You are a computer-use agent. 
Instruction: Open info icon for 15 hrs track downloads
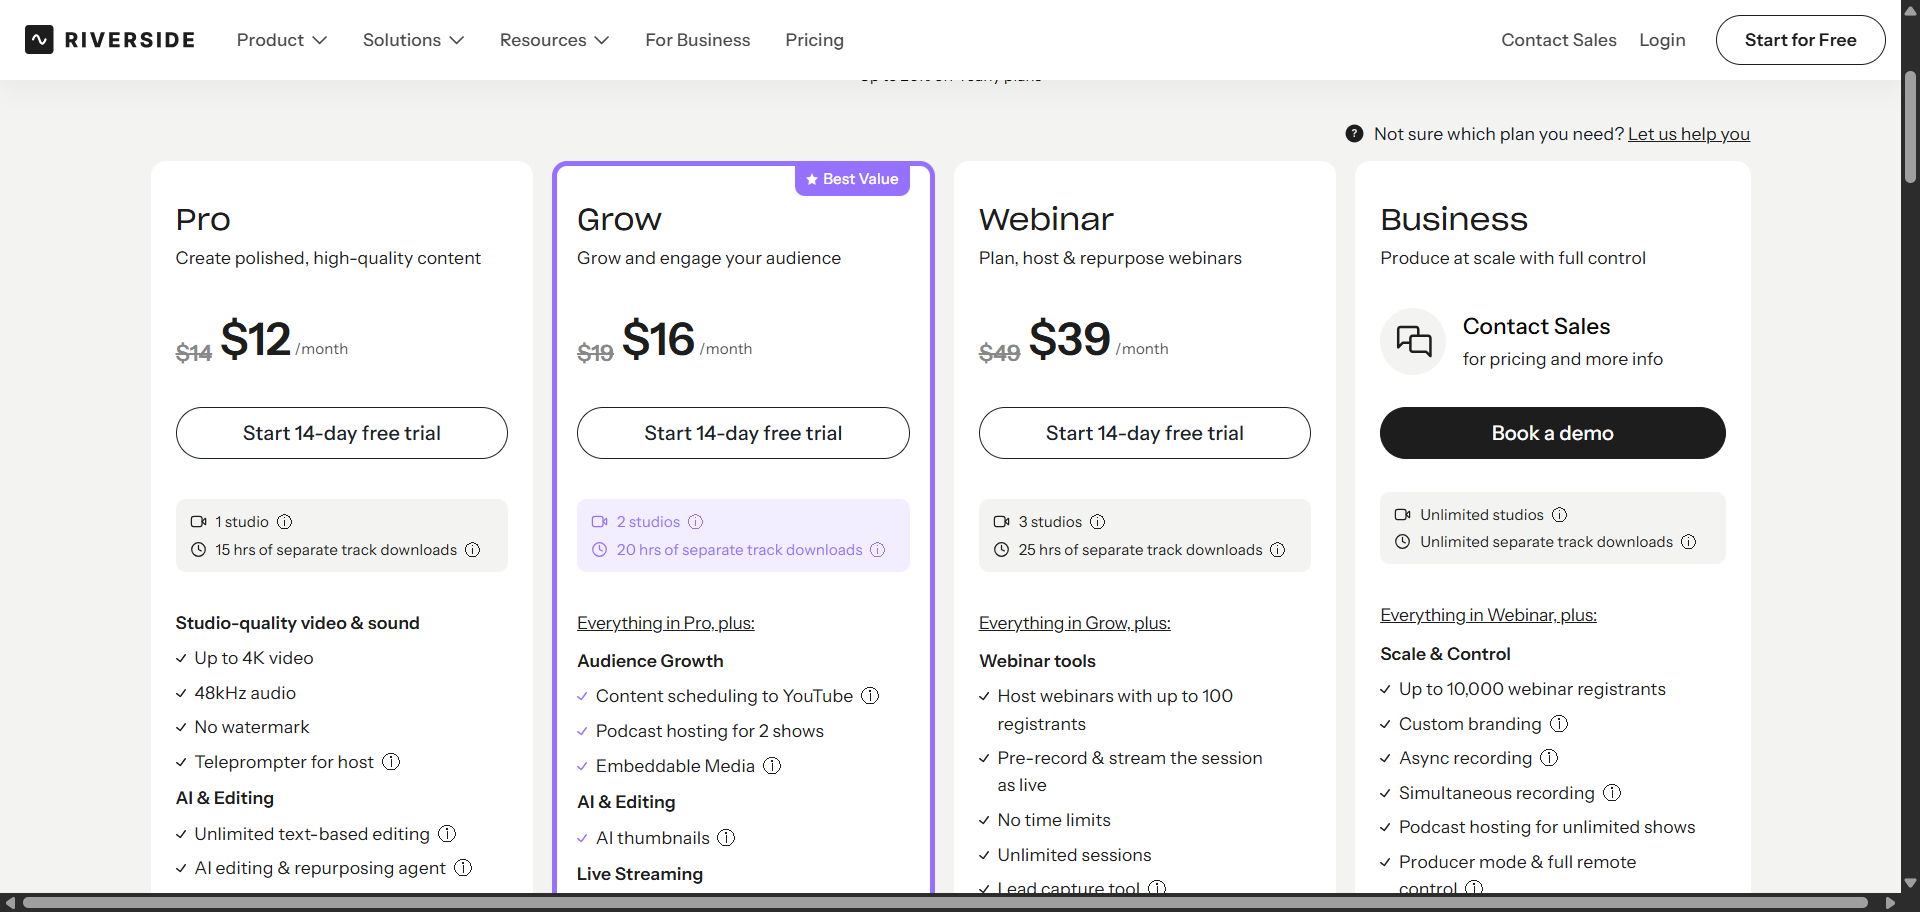[x=473, y=550]
